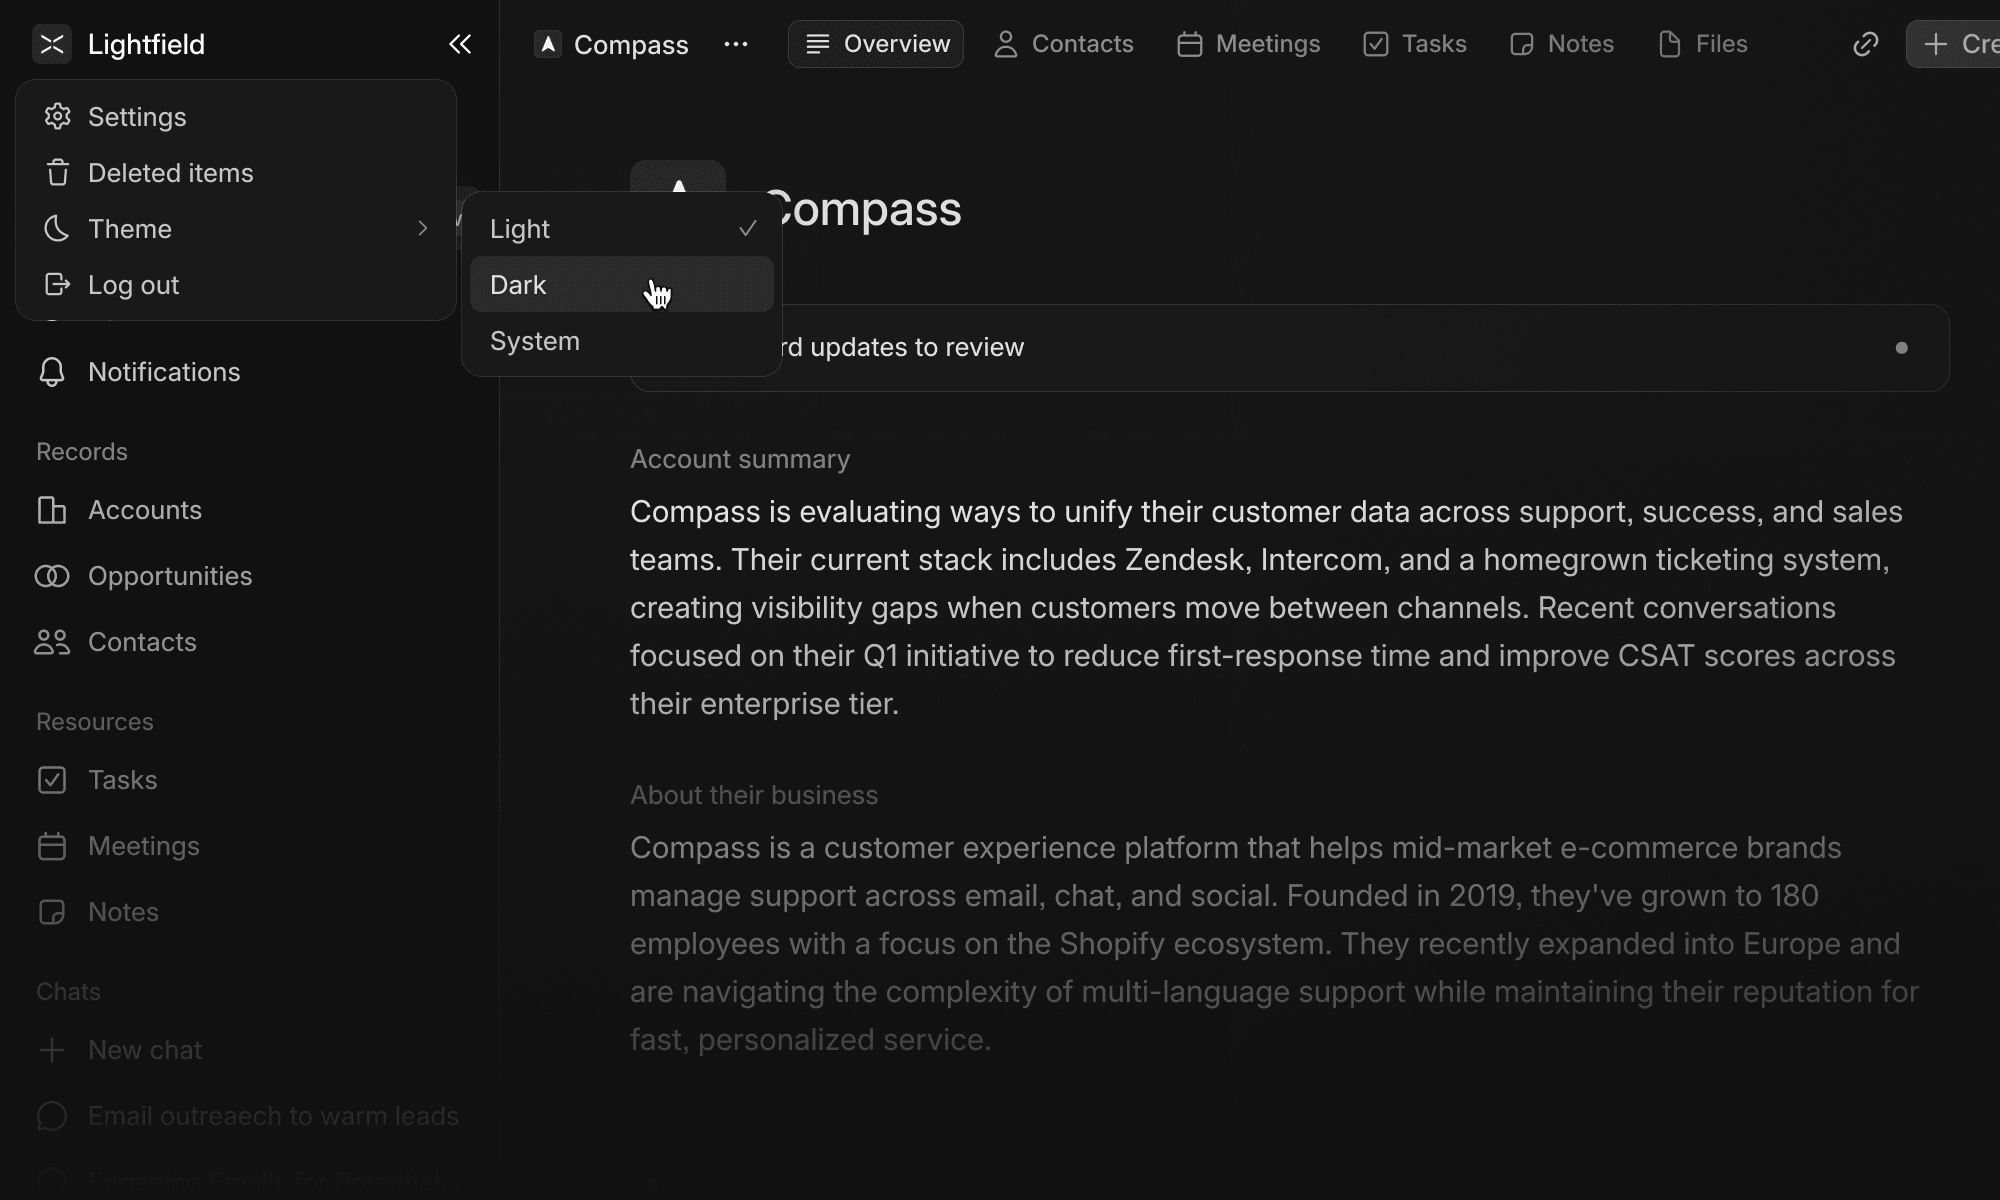Viewport: 2000px width, 1200px height.
Task: Click the Notifications bell icon
Action: tap(52, 372)
